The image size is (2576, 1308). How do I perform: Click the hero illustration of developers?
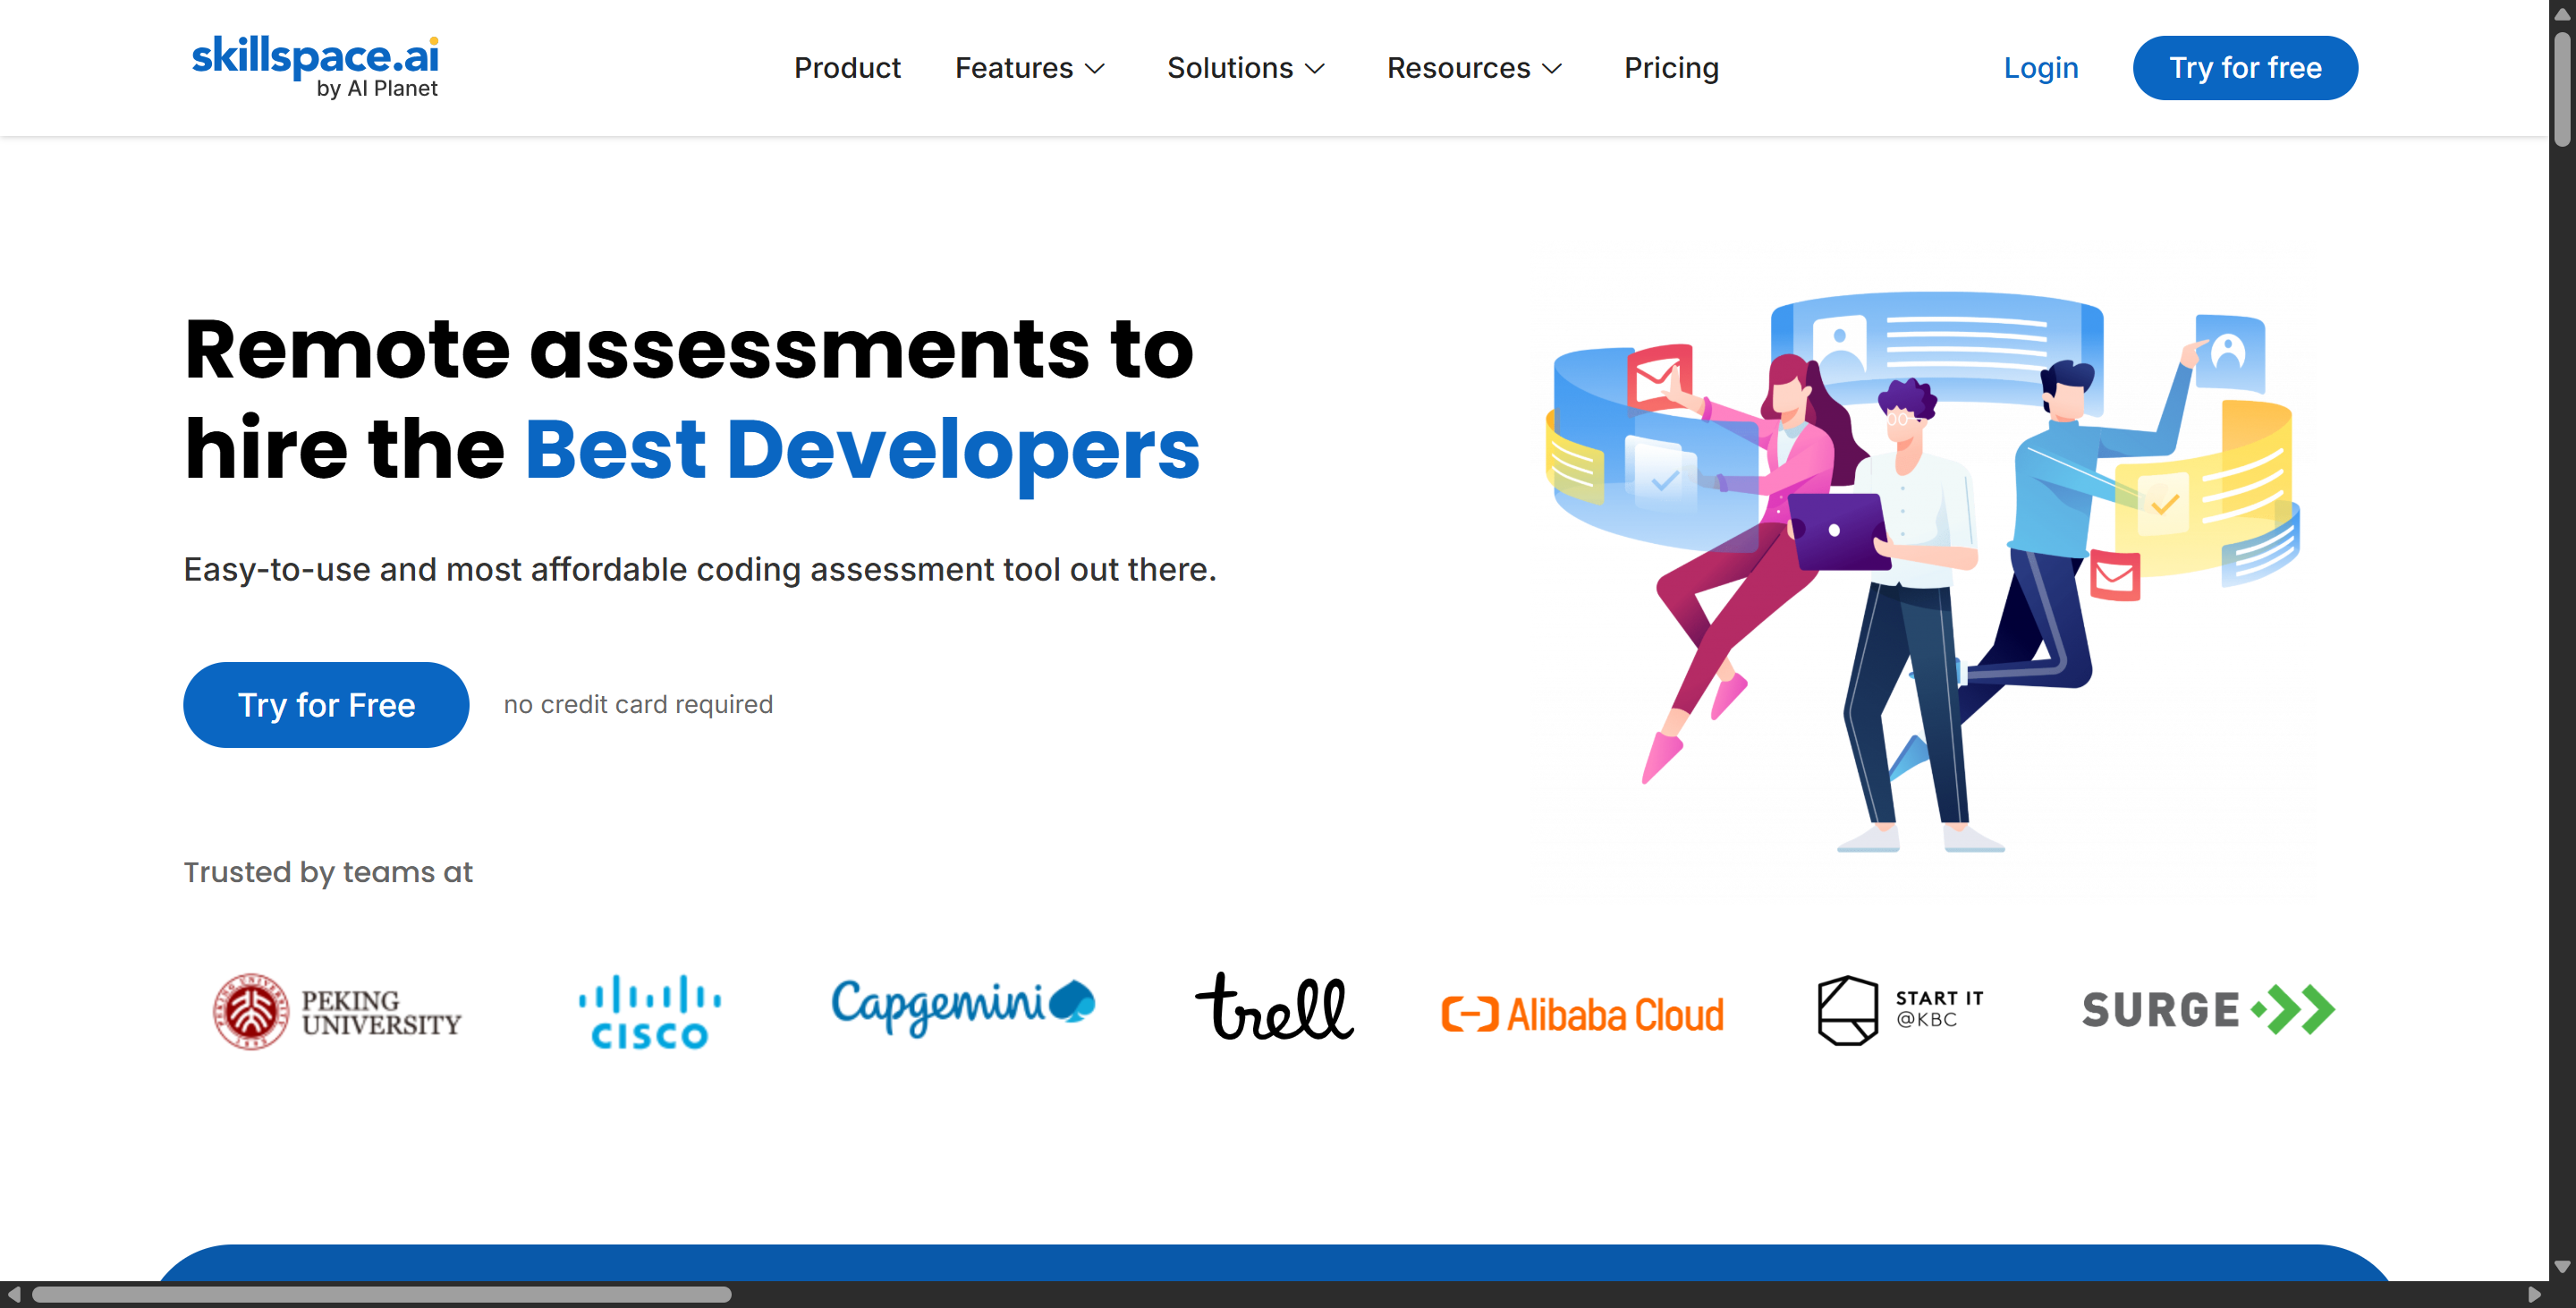[1924, 572]
